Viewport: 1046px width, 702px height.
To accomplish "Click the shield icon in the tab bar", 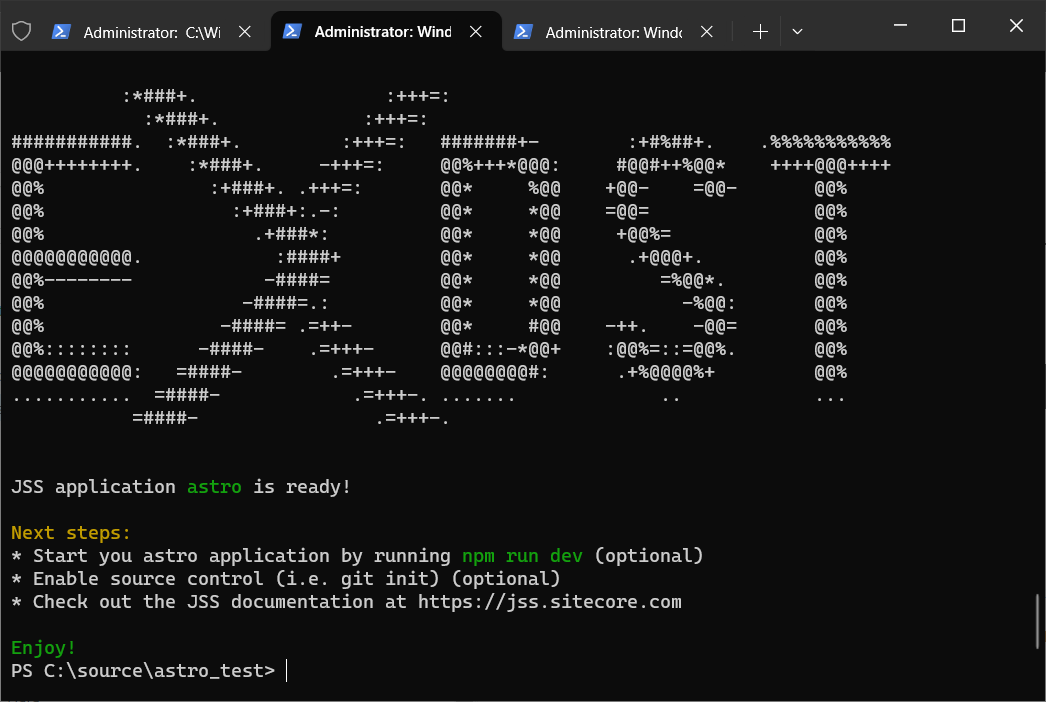I will 21,31.
